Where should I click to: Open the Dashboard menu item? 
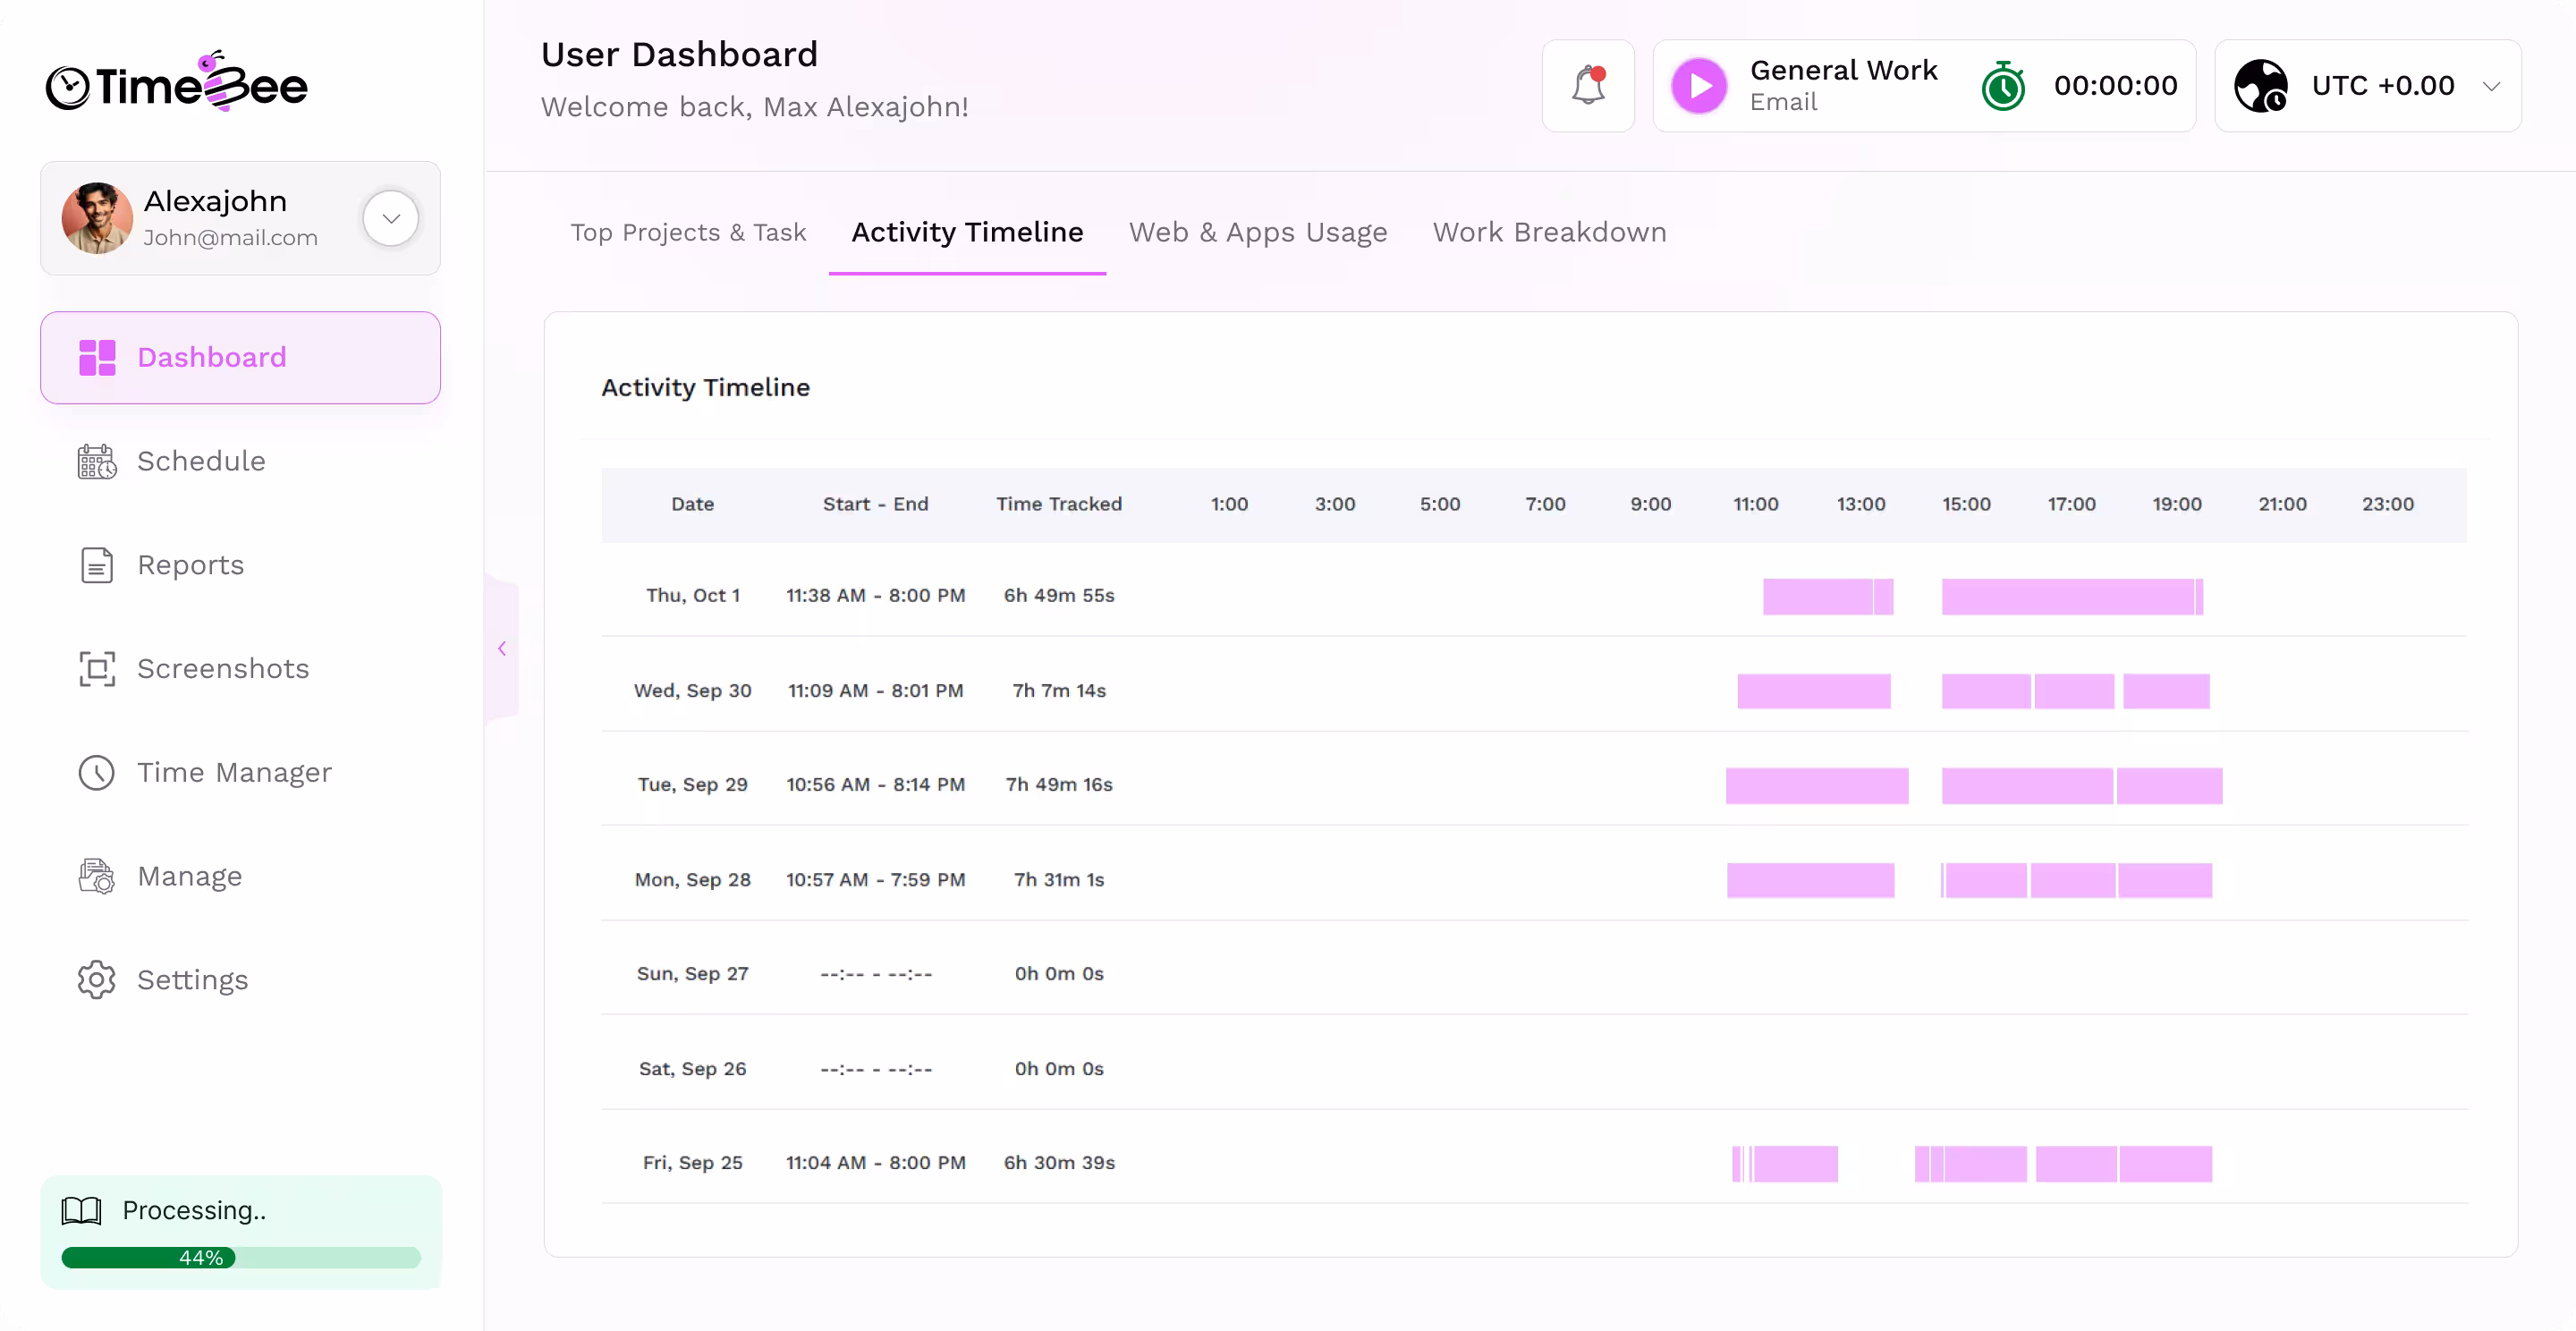pyautogui.click(x=240, y=358)
